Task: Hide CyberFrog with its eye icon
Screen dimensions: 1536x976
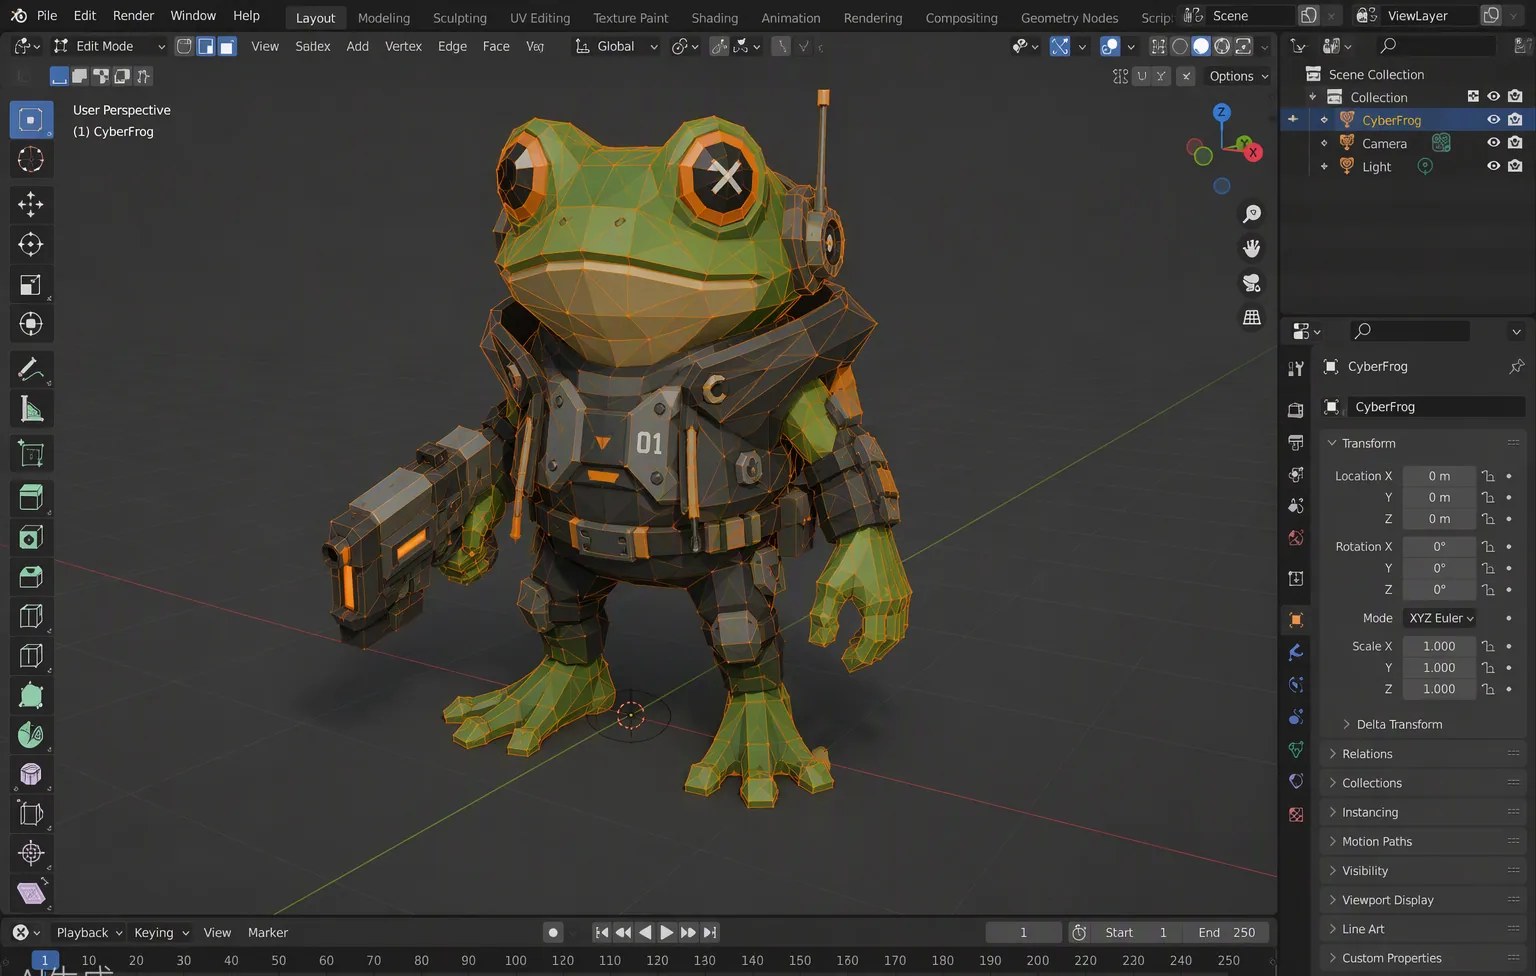Action: [1493, 120]
